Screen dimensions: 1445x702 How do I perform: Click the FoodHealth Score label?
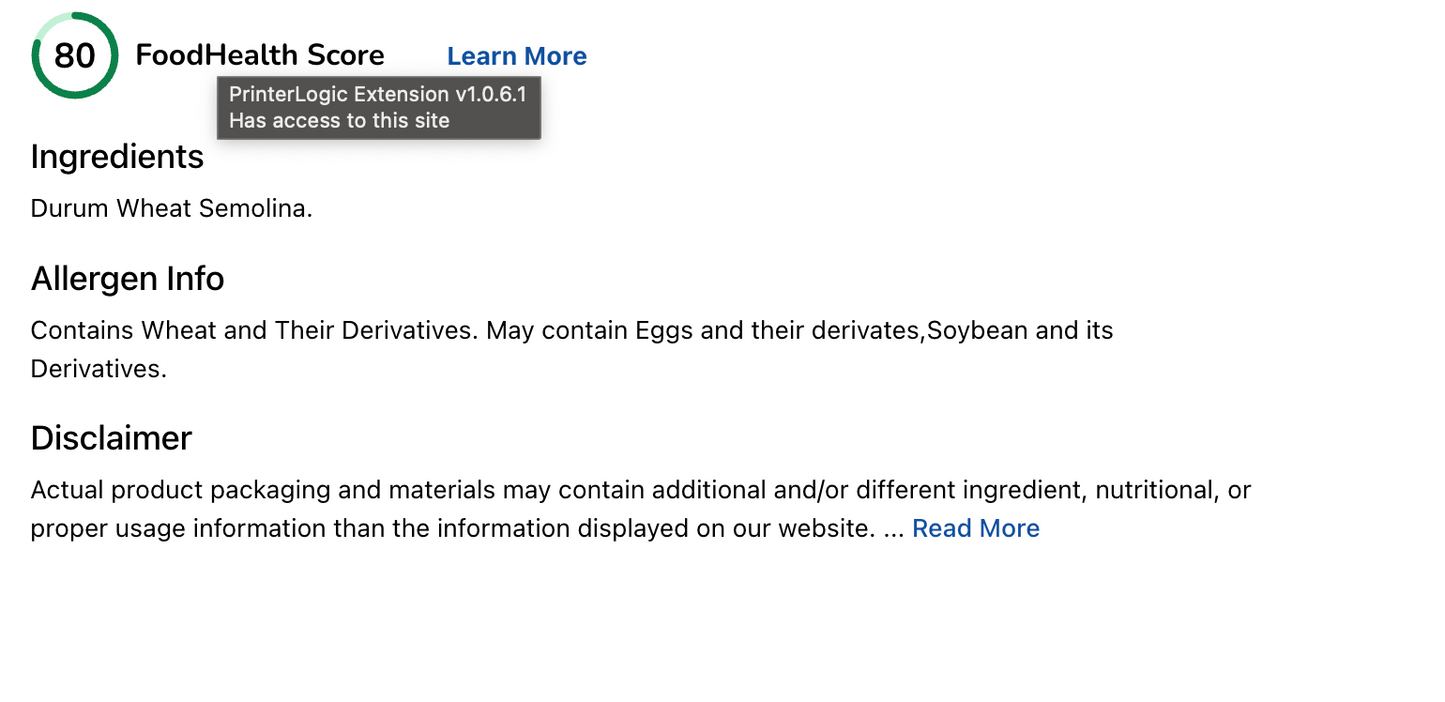tap(259, 55)
